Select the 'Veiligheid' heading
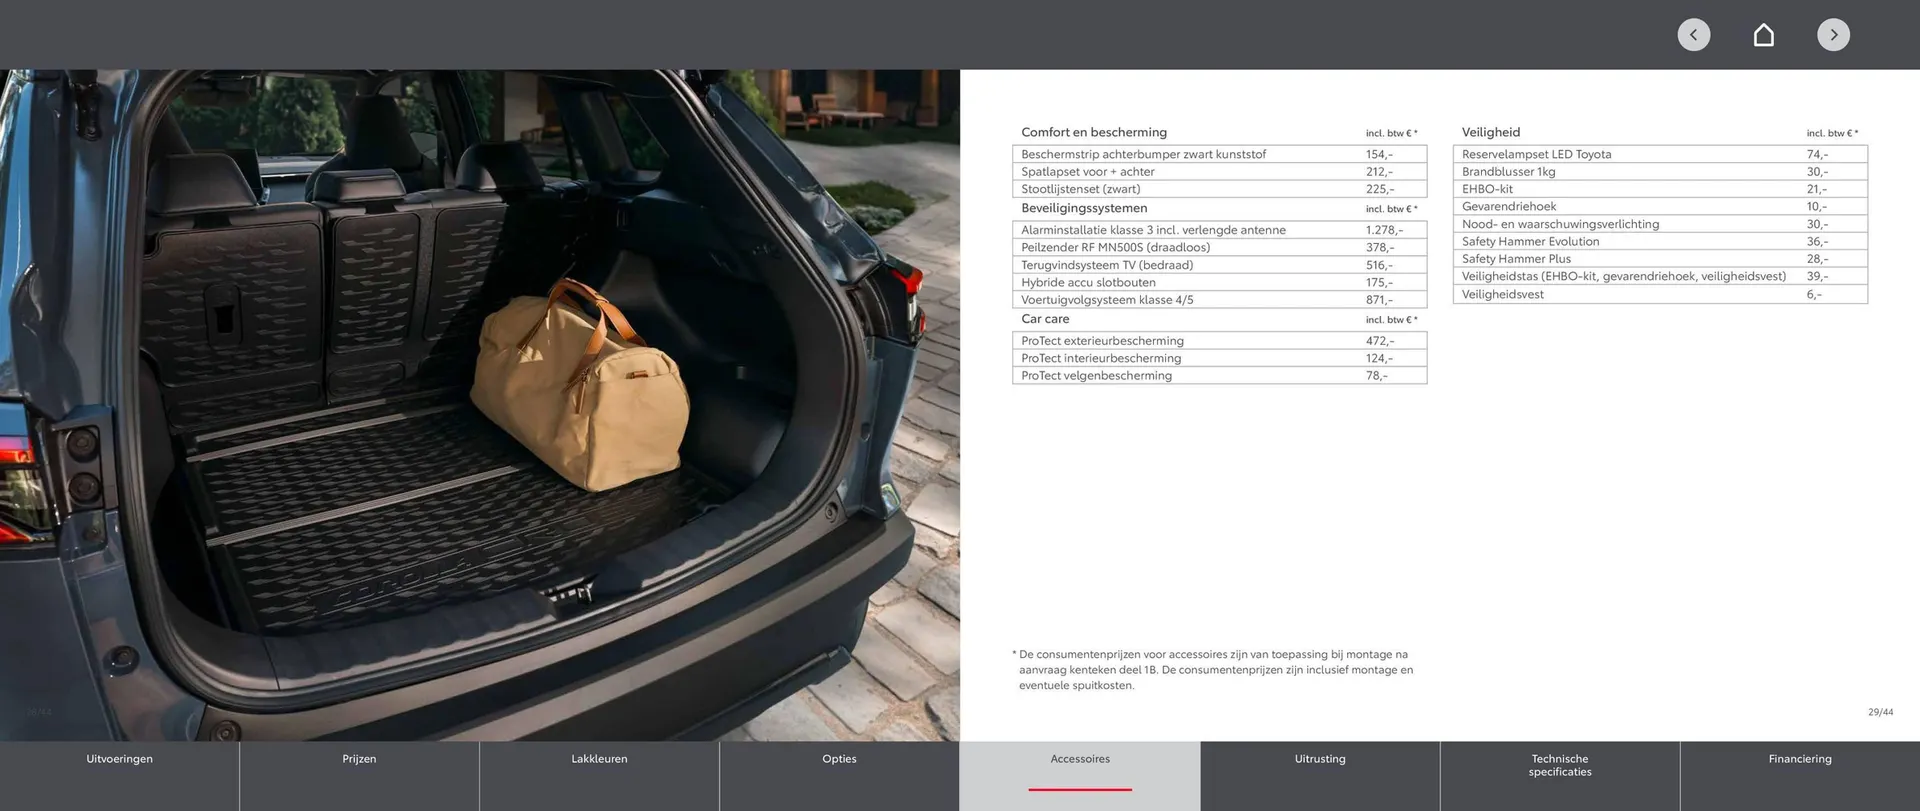This screenshot has height=811, width=1920. coord(1490,132)
